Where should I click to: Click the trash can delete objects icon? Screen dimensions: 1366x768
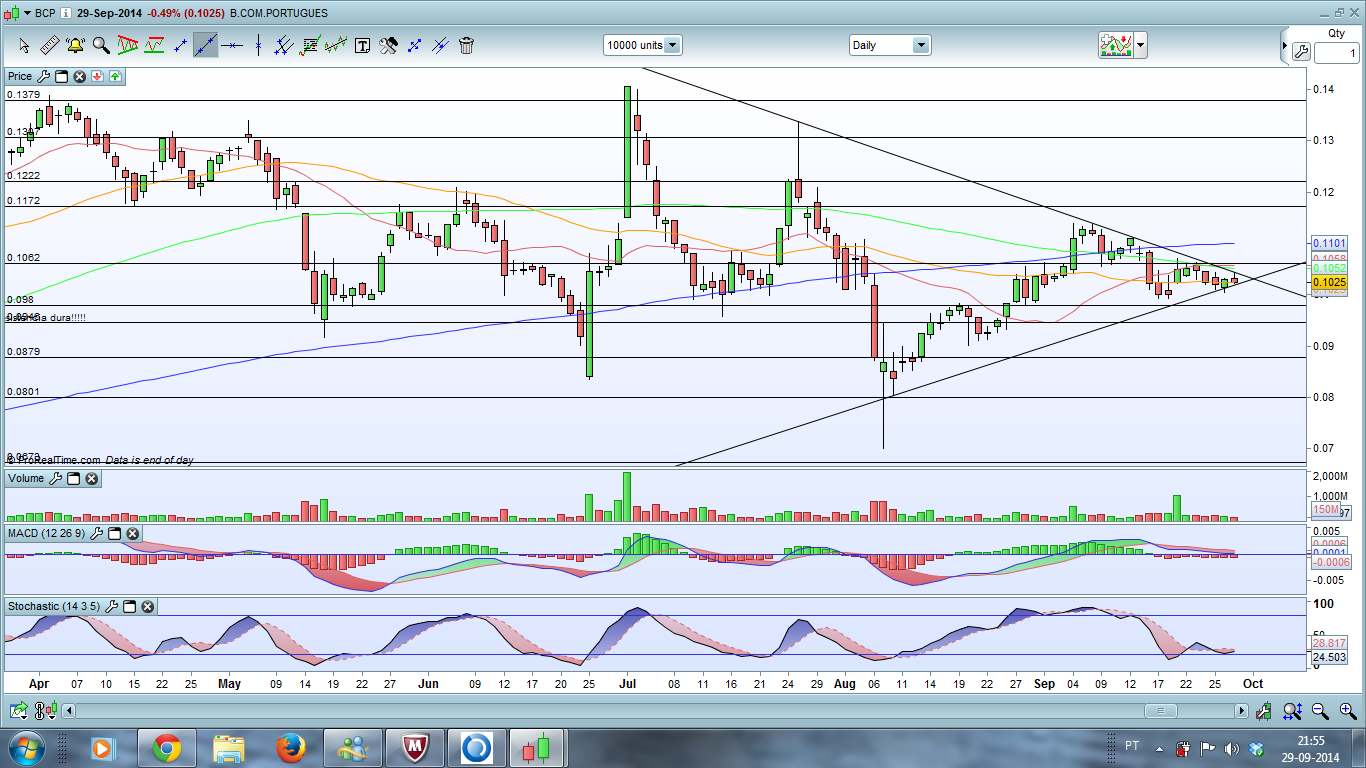(x=466, y=45)
